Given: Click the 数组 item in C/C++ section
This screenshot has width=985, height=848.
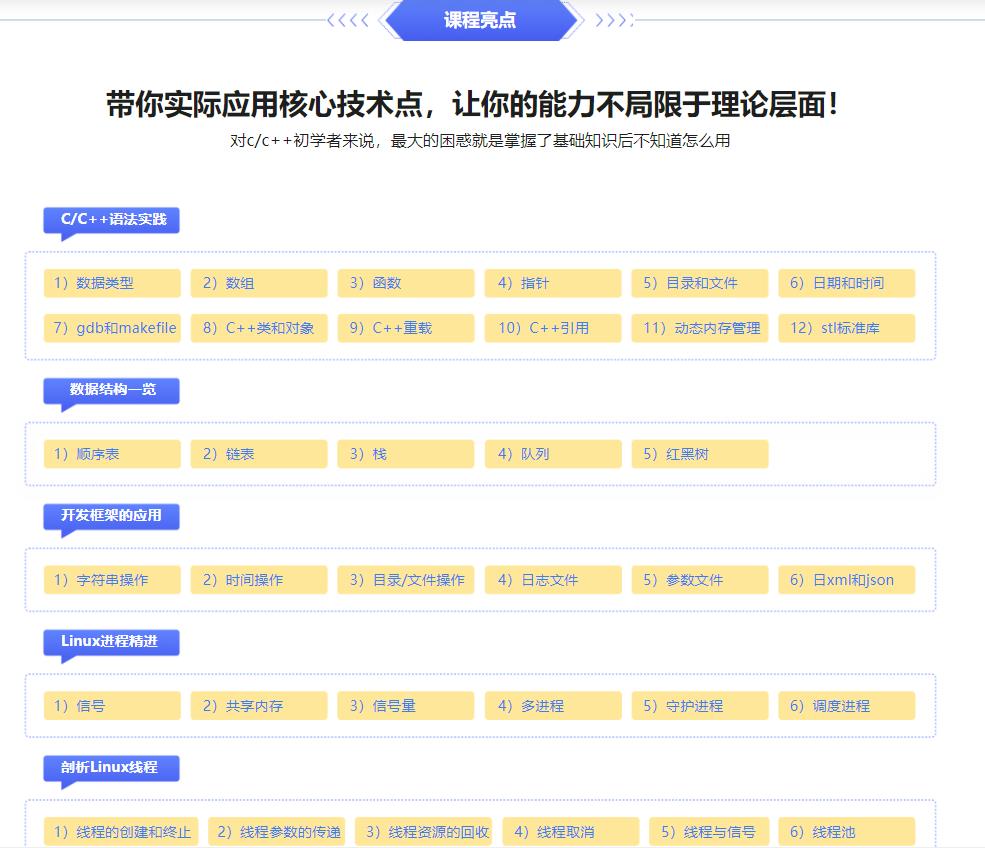Looking at the screenshot, I should 257,283.
